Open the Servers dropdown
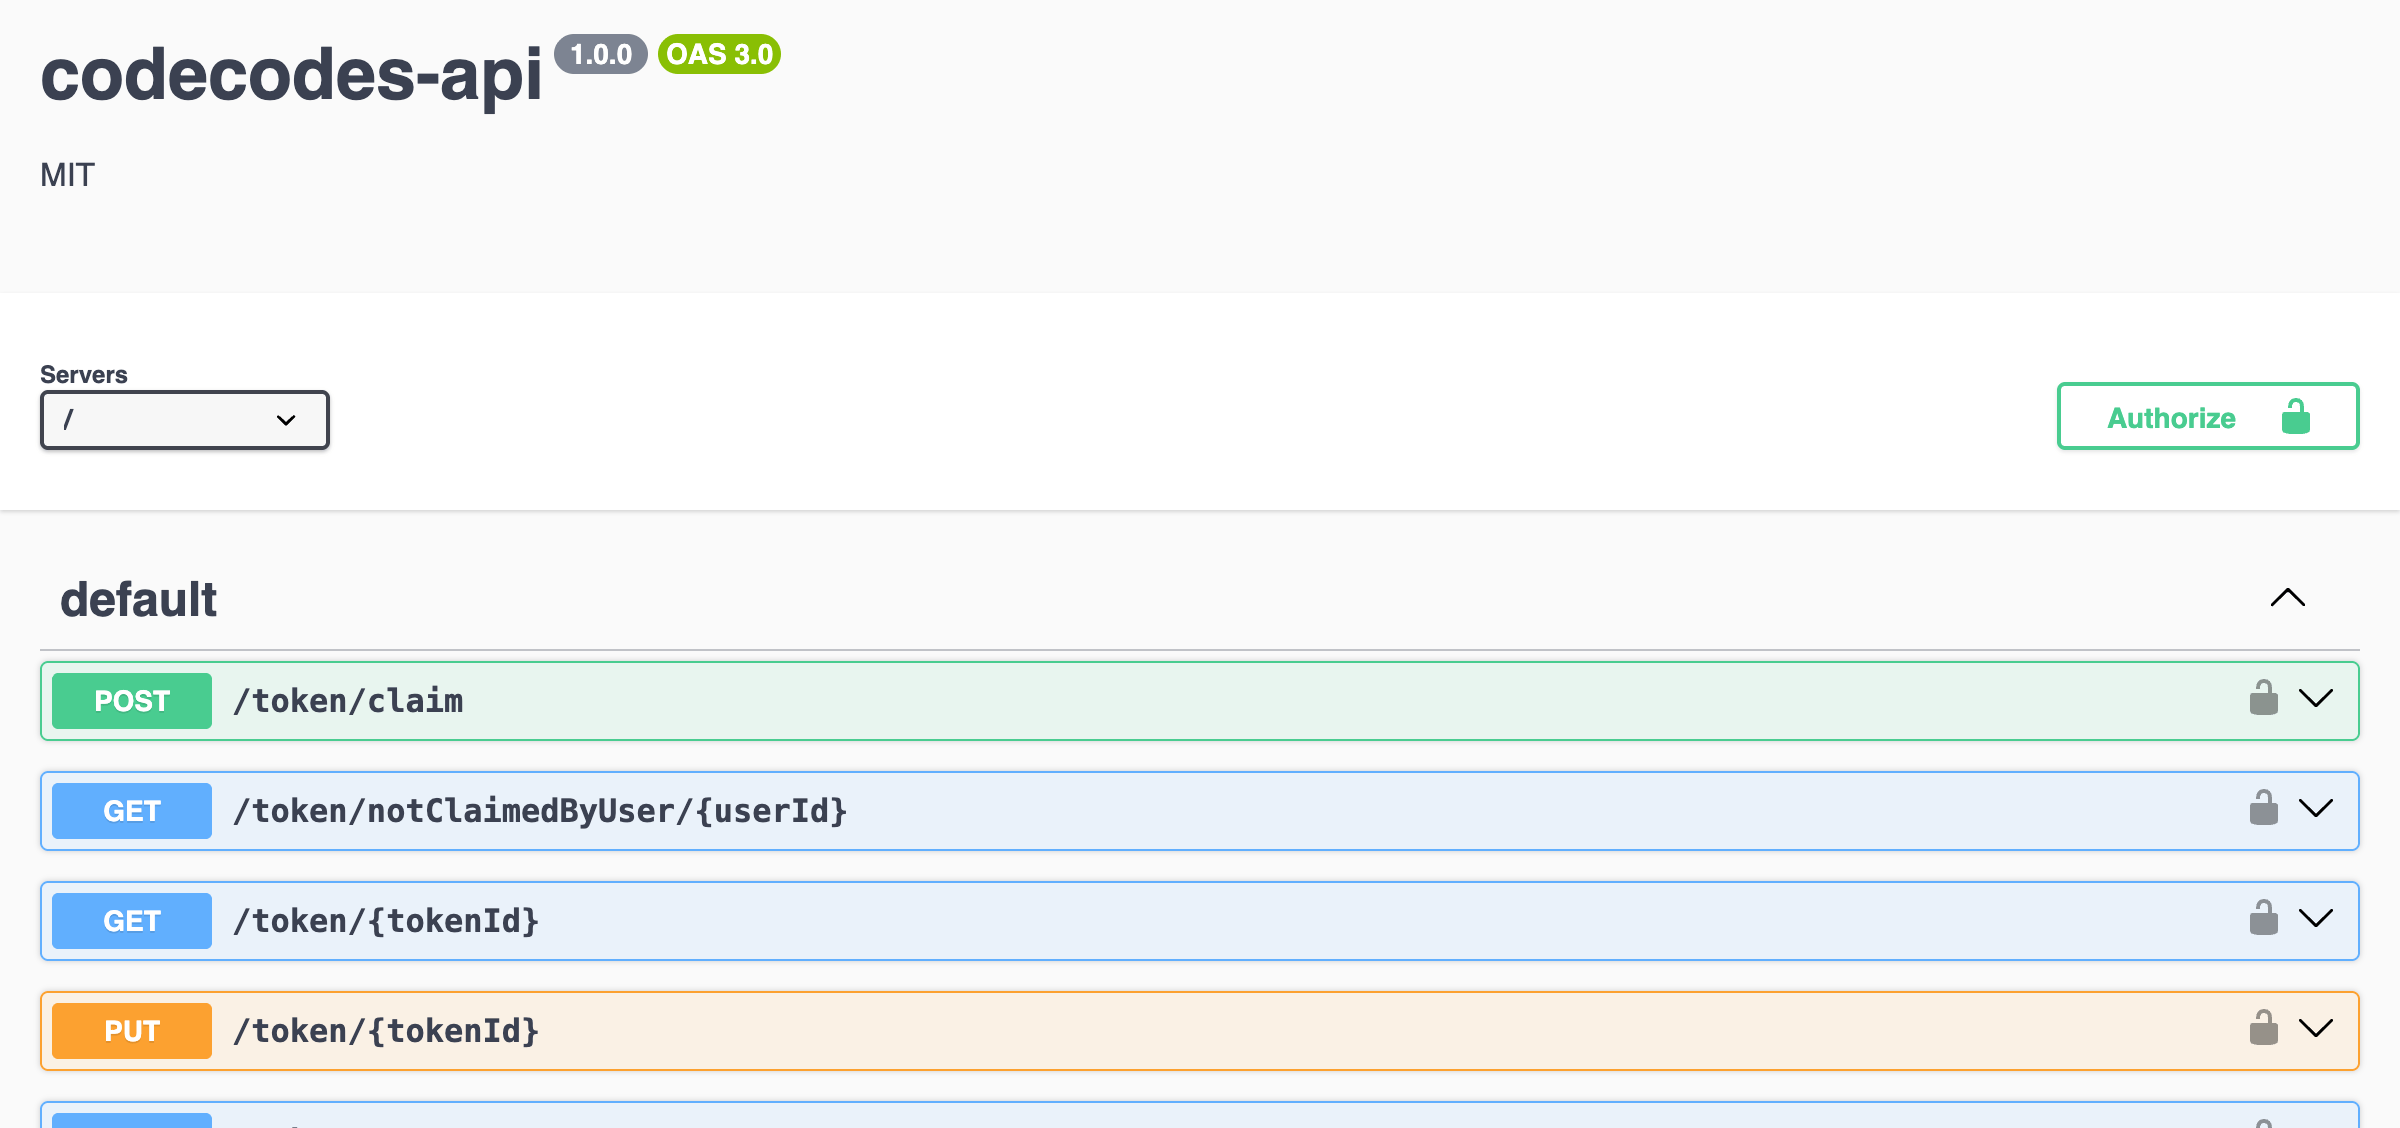The width and height of the screenshot is (2400, 1128). (184, 419)
